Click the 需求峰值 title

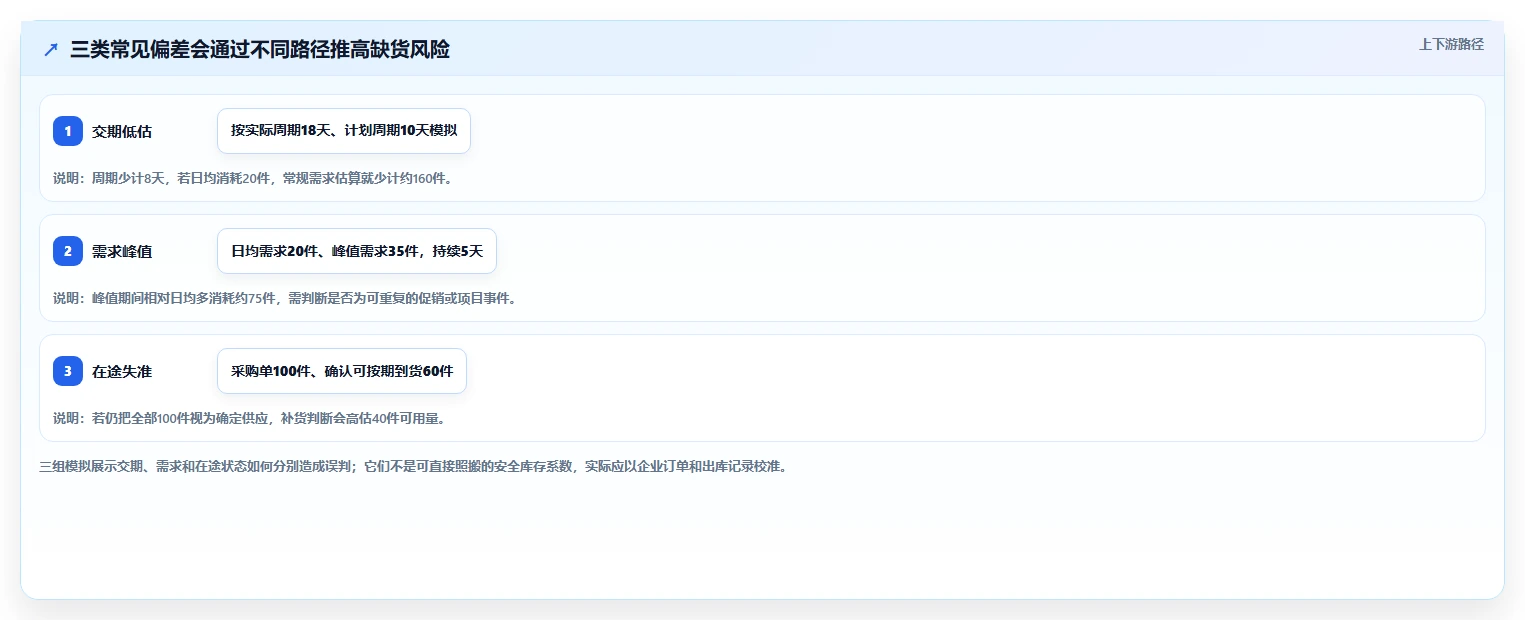coord(122,251)
